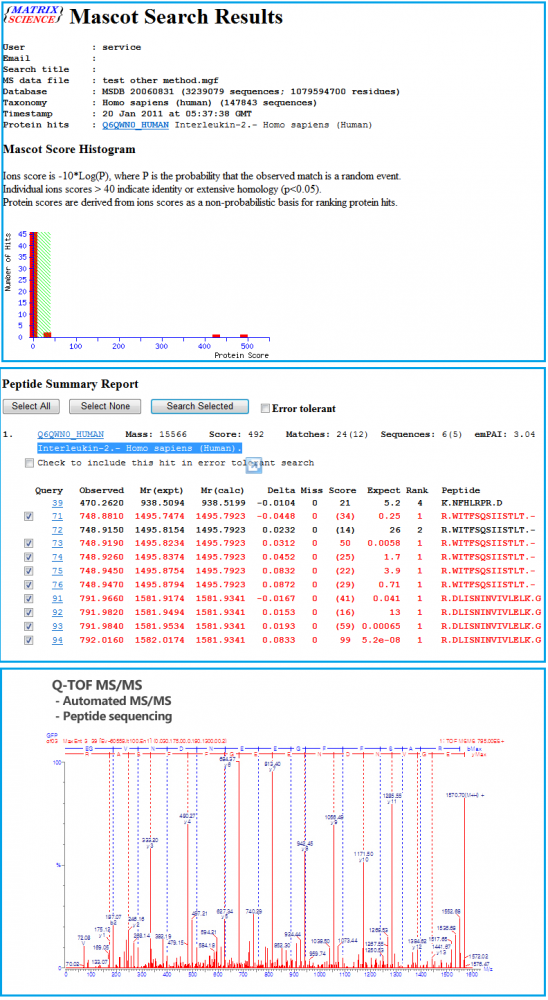Click the Observed value 792.0160

click(101, 639)
